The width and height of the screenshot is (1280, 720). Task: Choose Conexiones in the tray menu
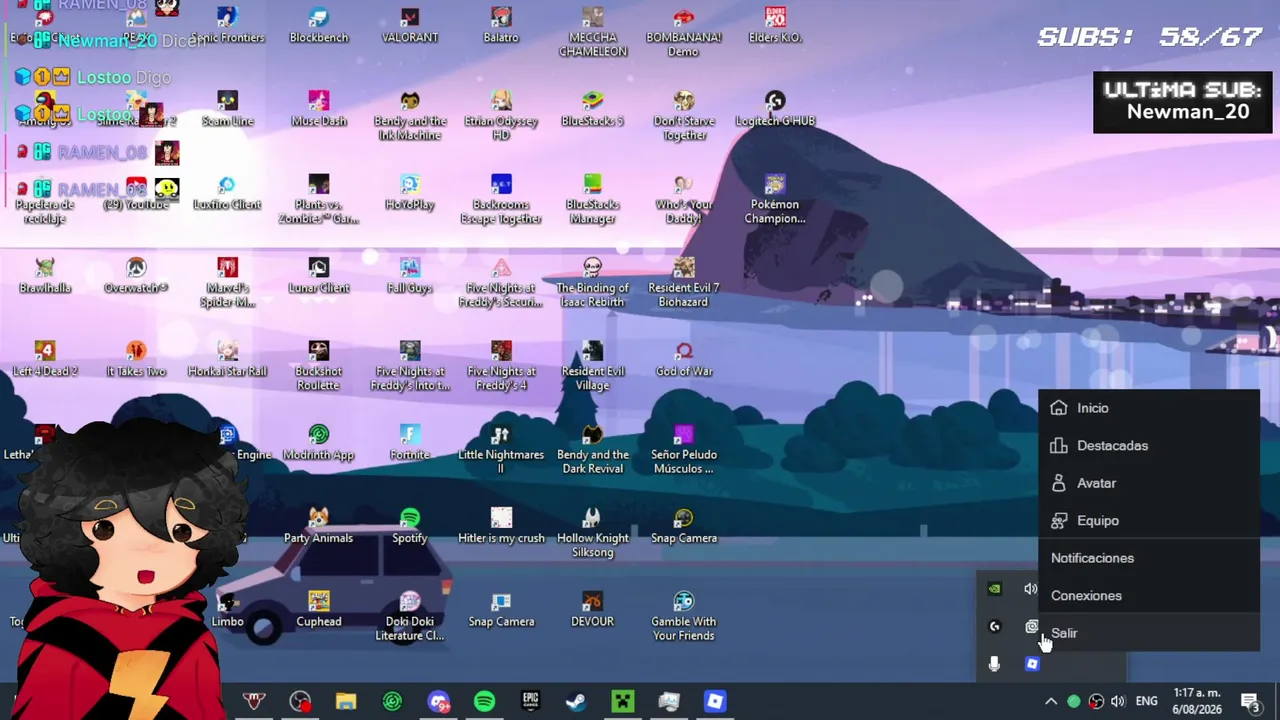coord(1149,596)
